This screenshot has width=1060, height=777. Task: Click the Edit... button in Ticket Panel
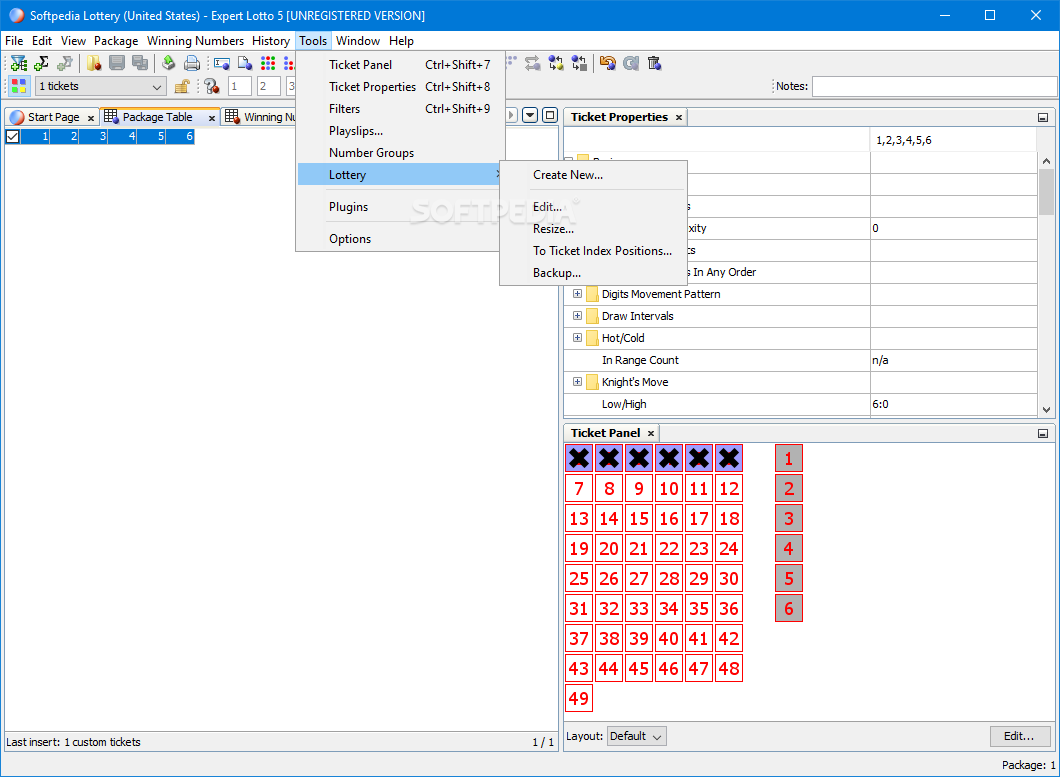click(1019, 736)
